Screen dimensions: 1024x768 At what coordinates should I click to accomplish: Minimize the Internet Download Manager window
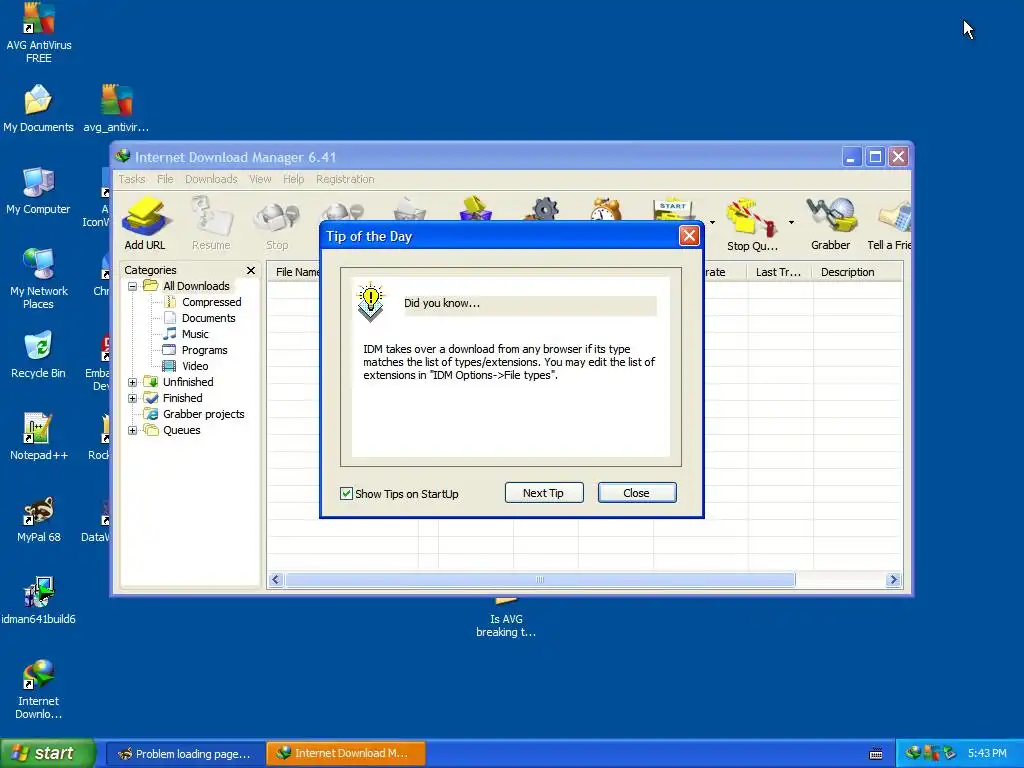[x=852, y=157]
